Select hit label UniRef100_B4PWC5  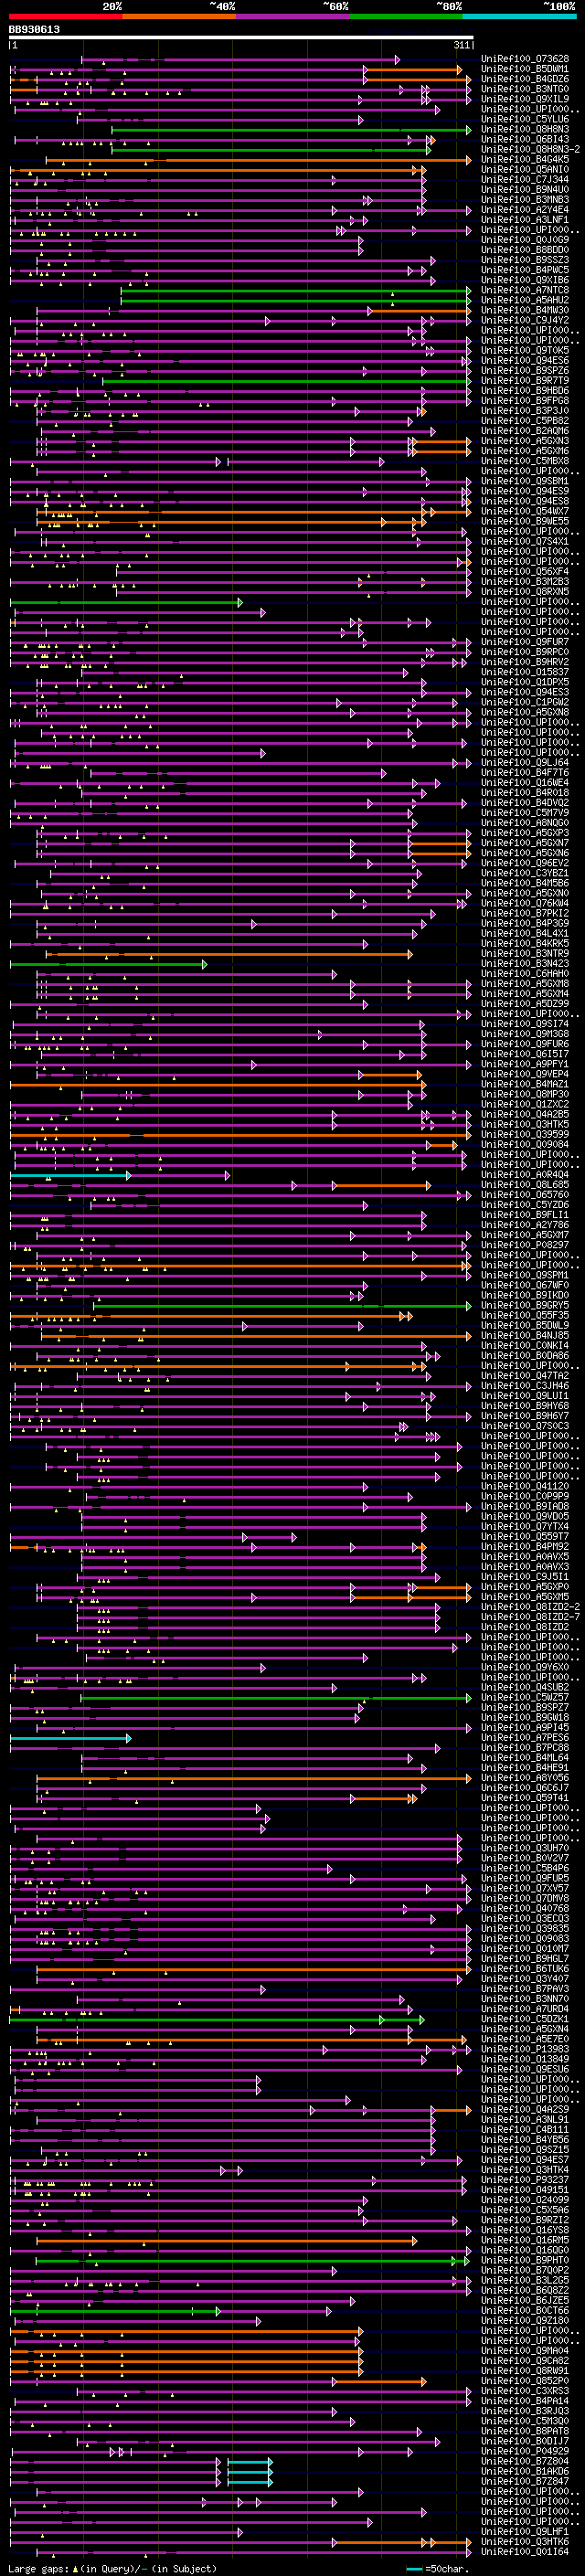(525, 270)
